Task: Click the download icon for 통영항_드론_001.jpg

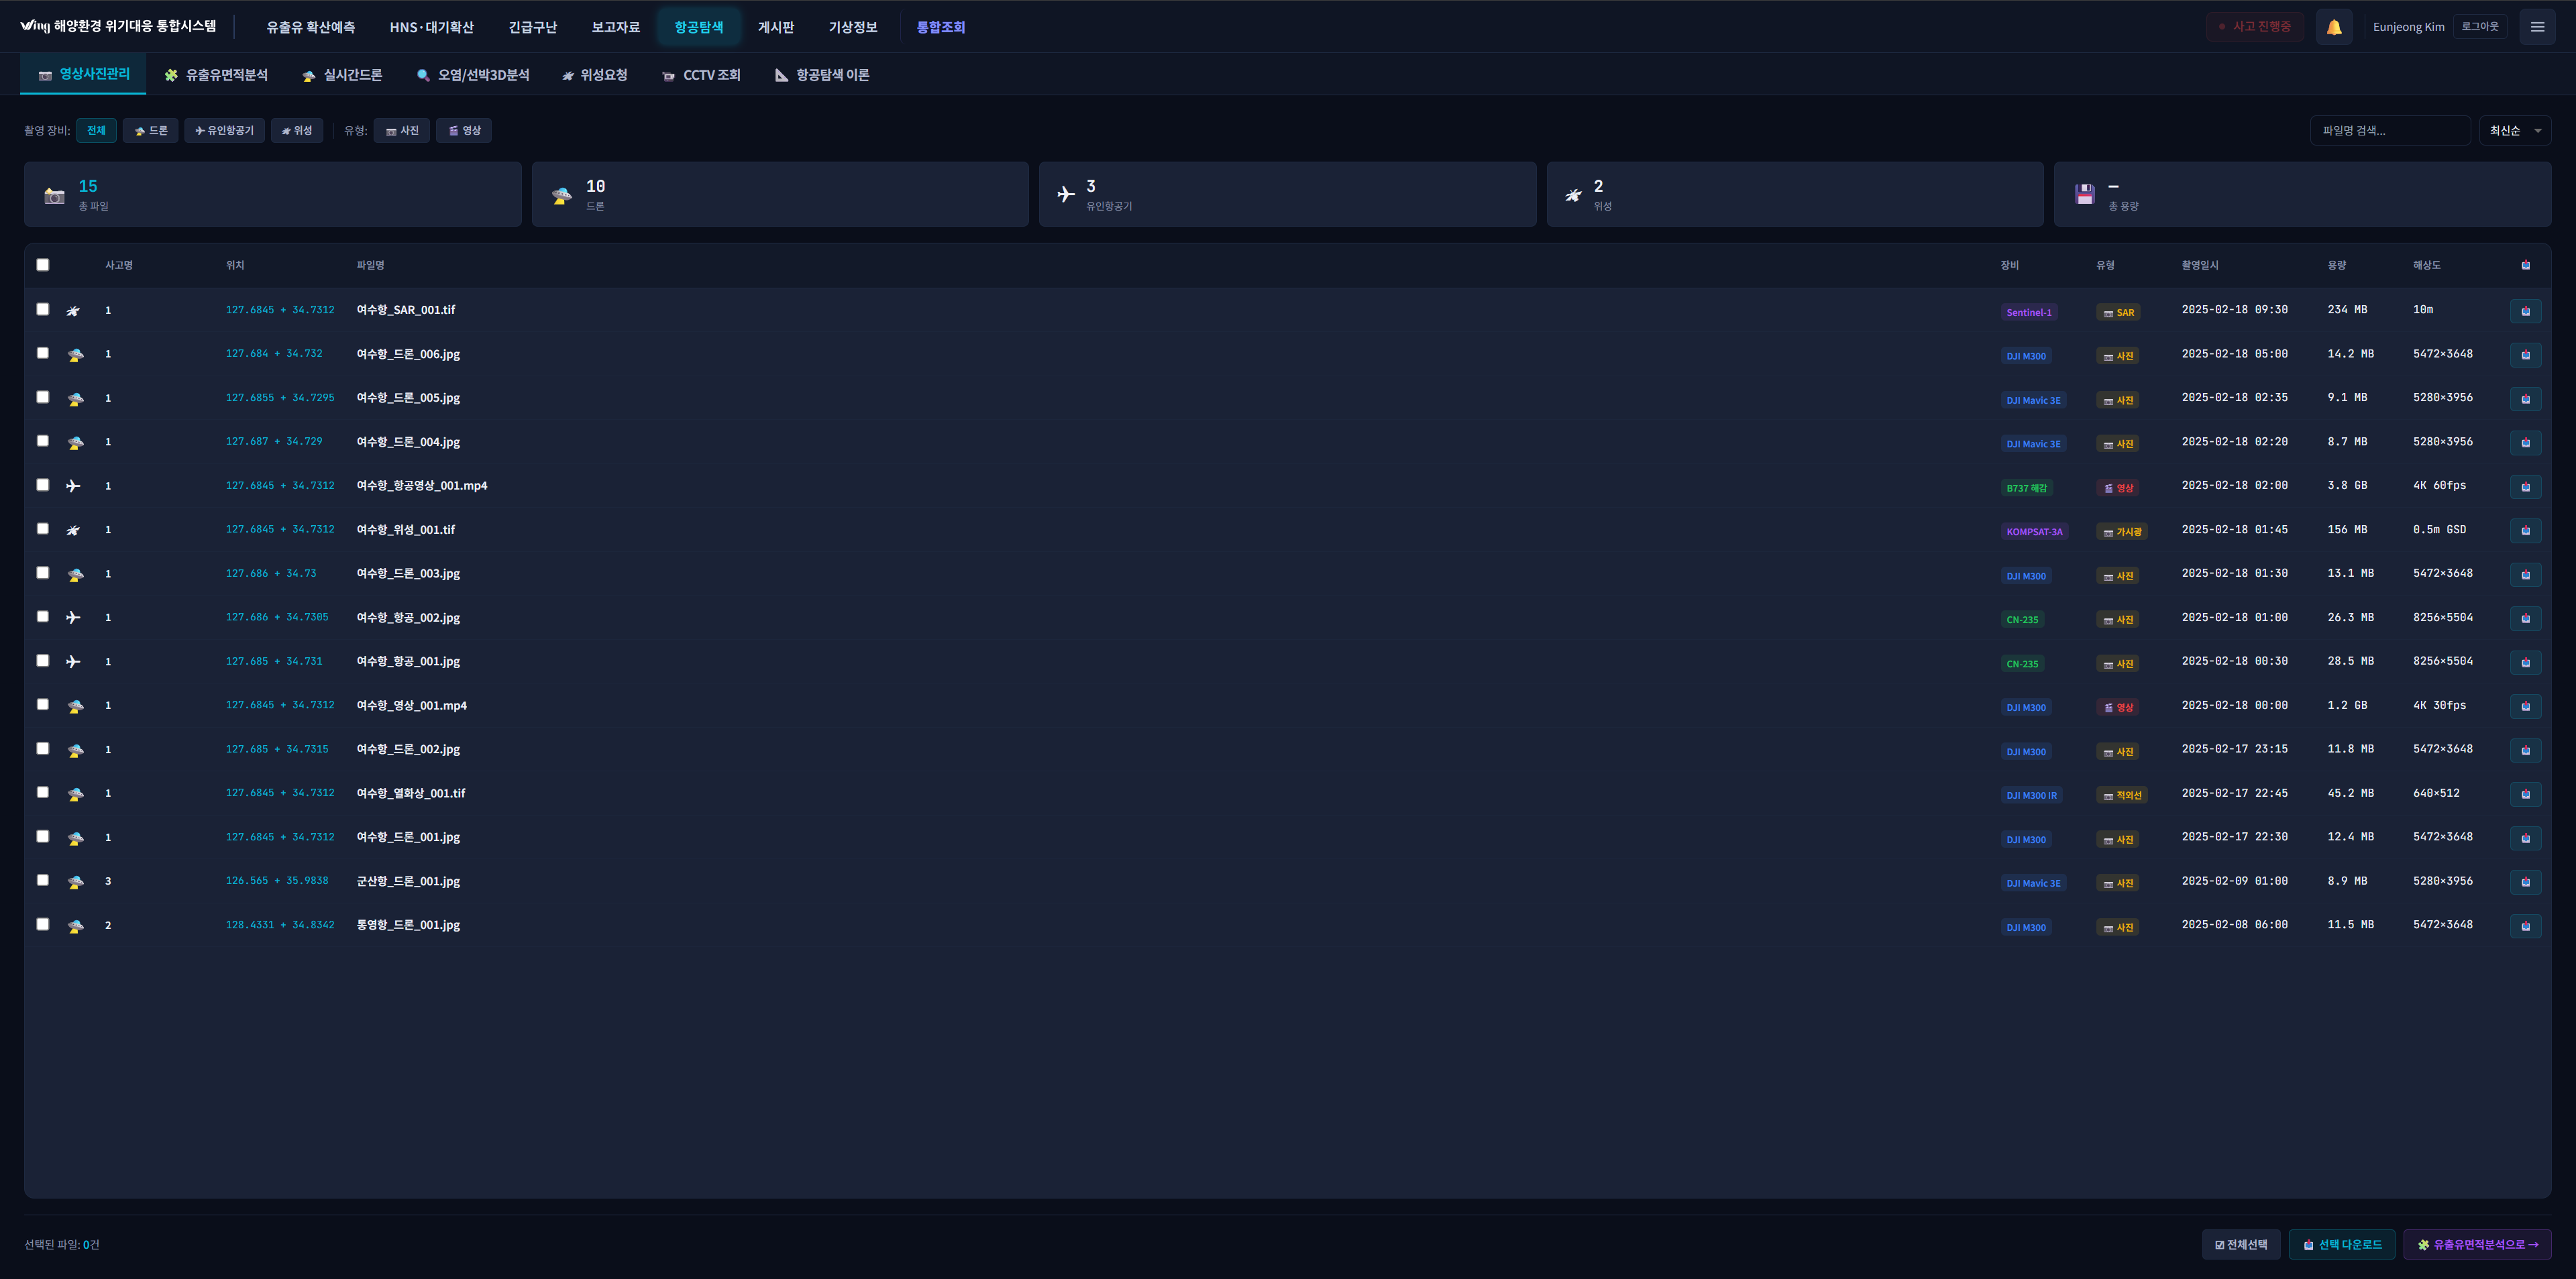Action: coord(2525,926)
